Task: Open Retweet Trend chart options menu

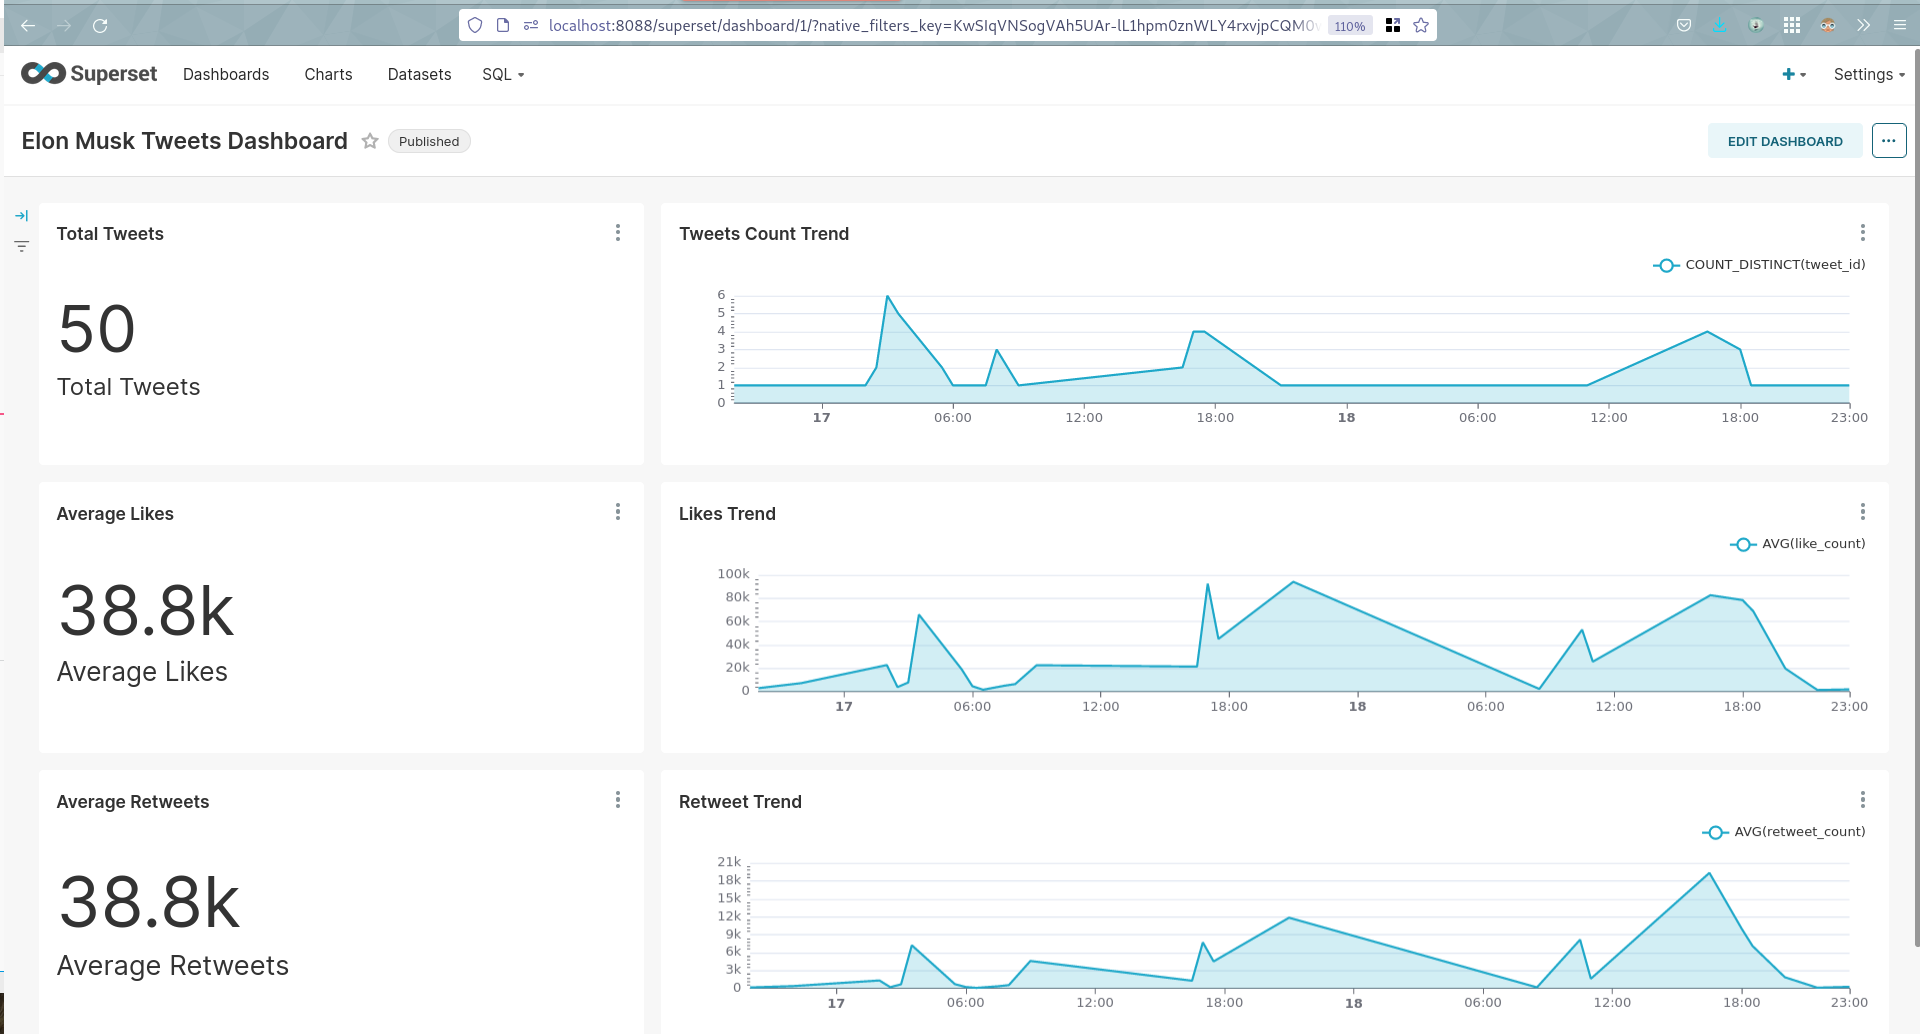Action: click(x=1862, y=800)
